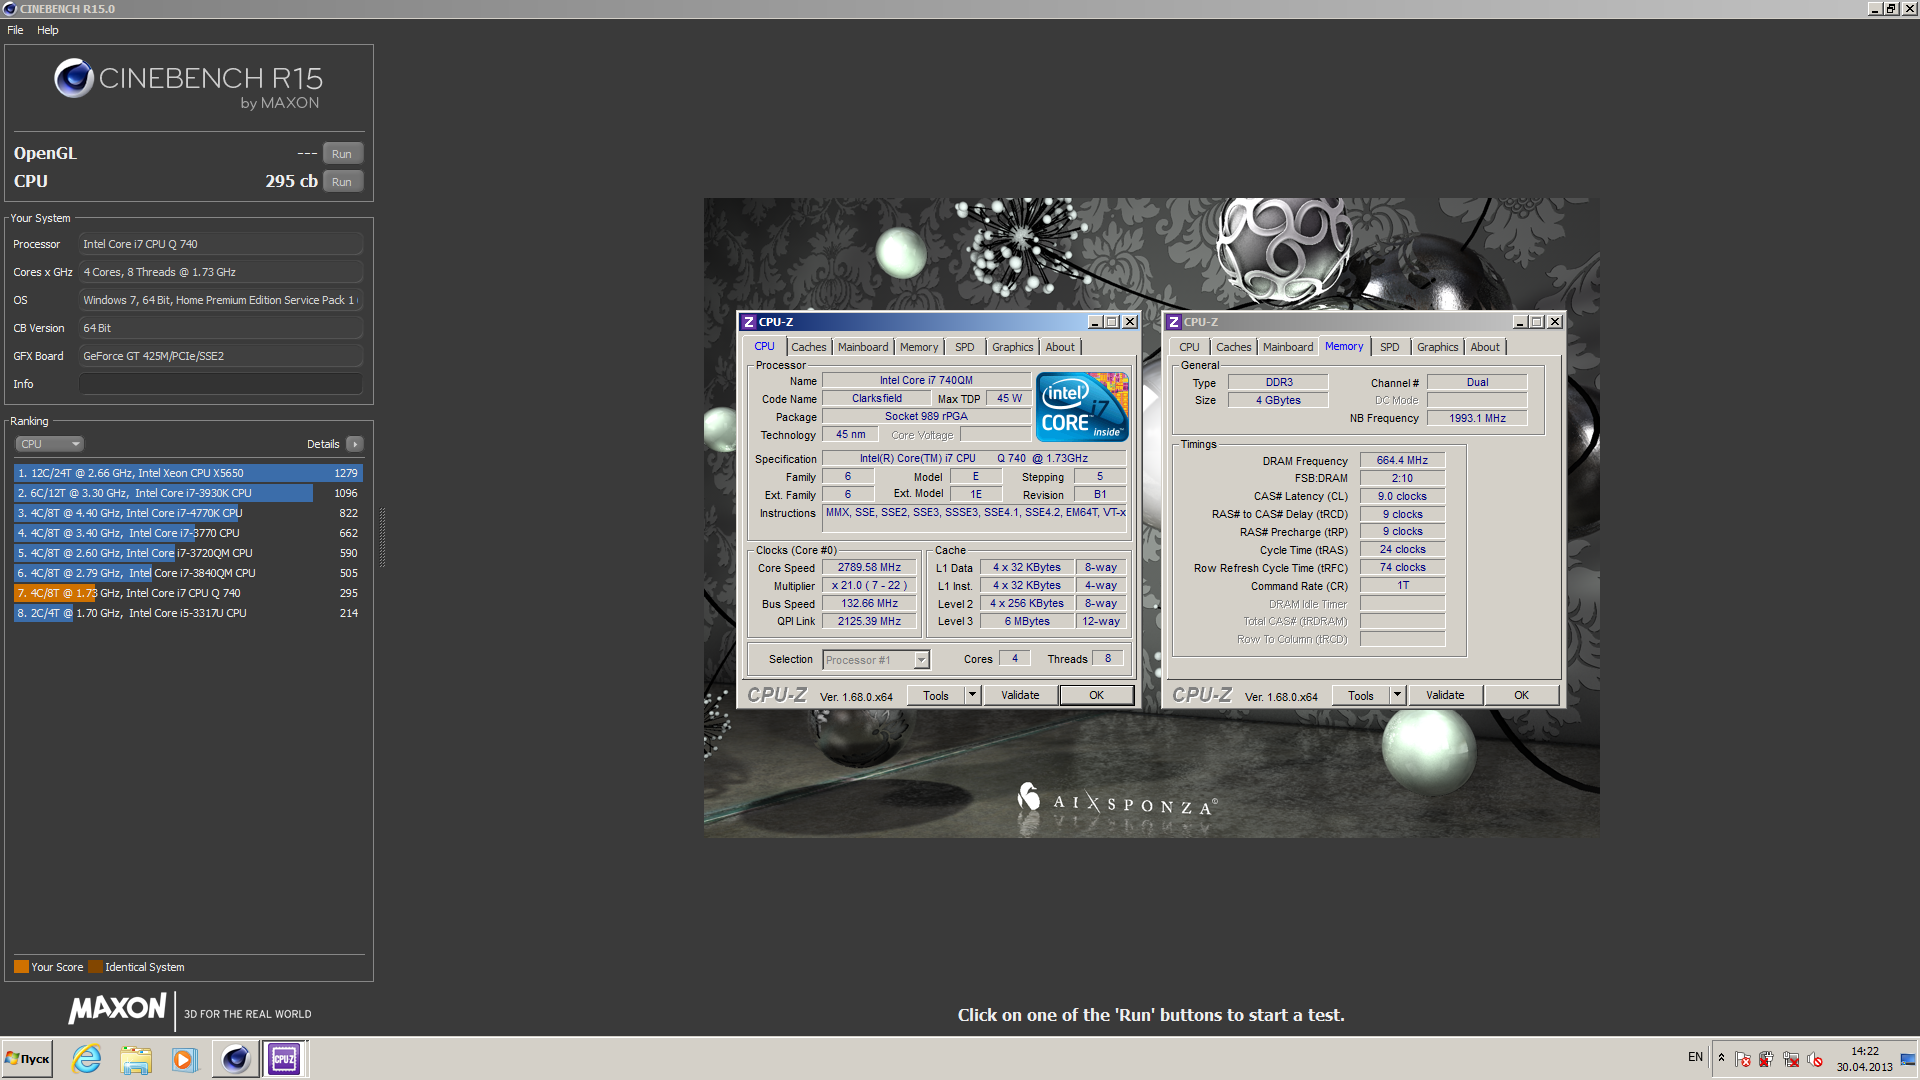Select ranking entry Intel Core i7-3930K CPU
This screenshot has width=1920, height=1080.
coord(188,493)
